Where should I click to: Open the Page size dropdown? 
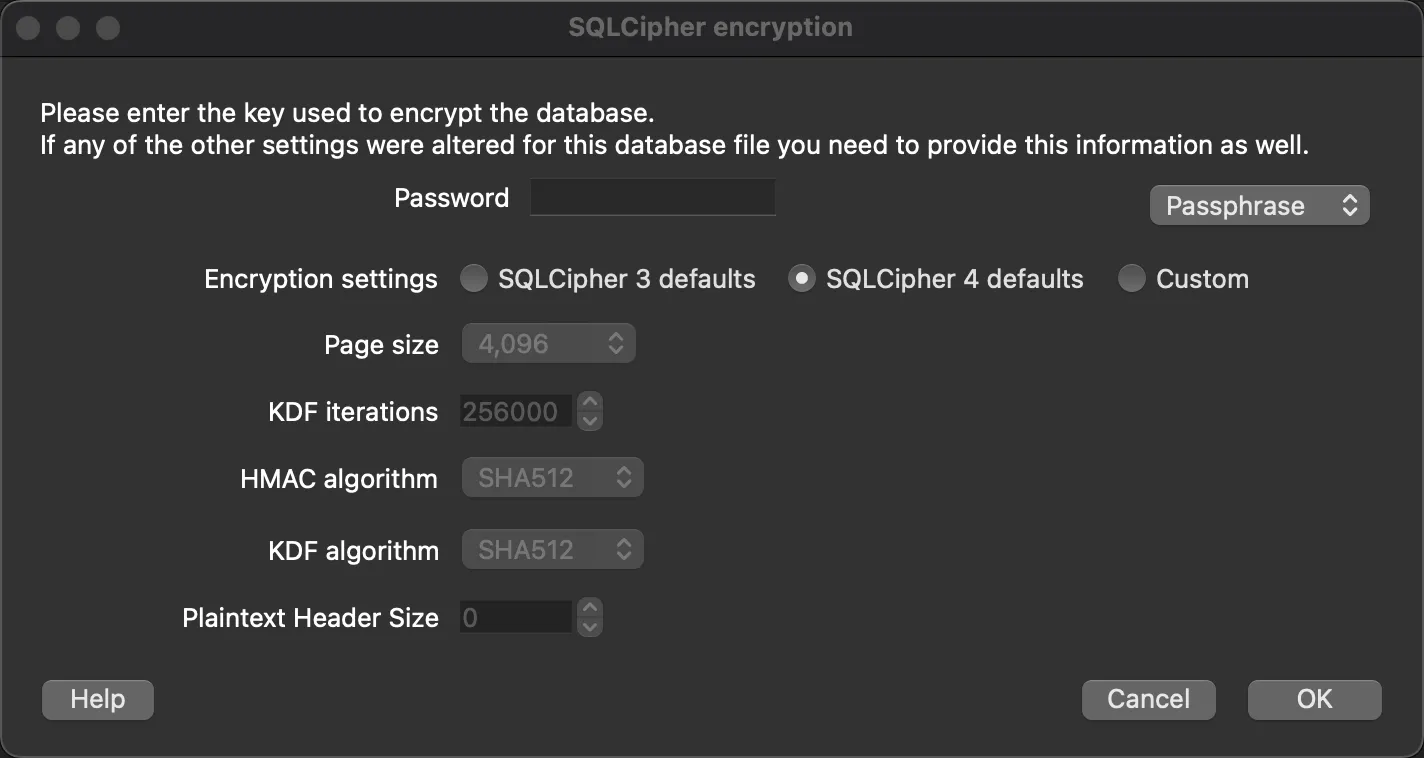(548, 343)
